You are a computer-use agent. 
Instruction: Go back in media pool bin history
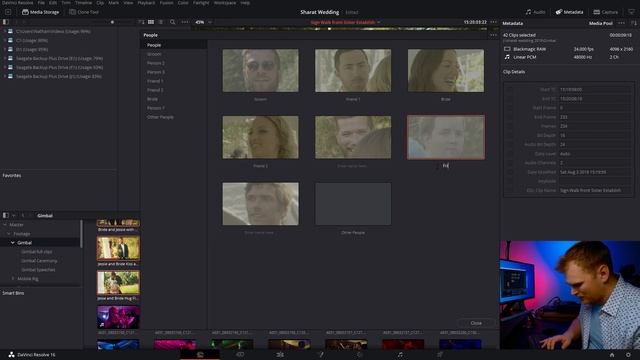tap(23, 216)
